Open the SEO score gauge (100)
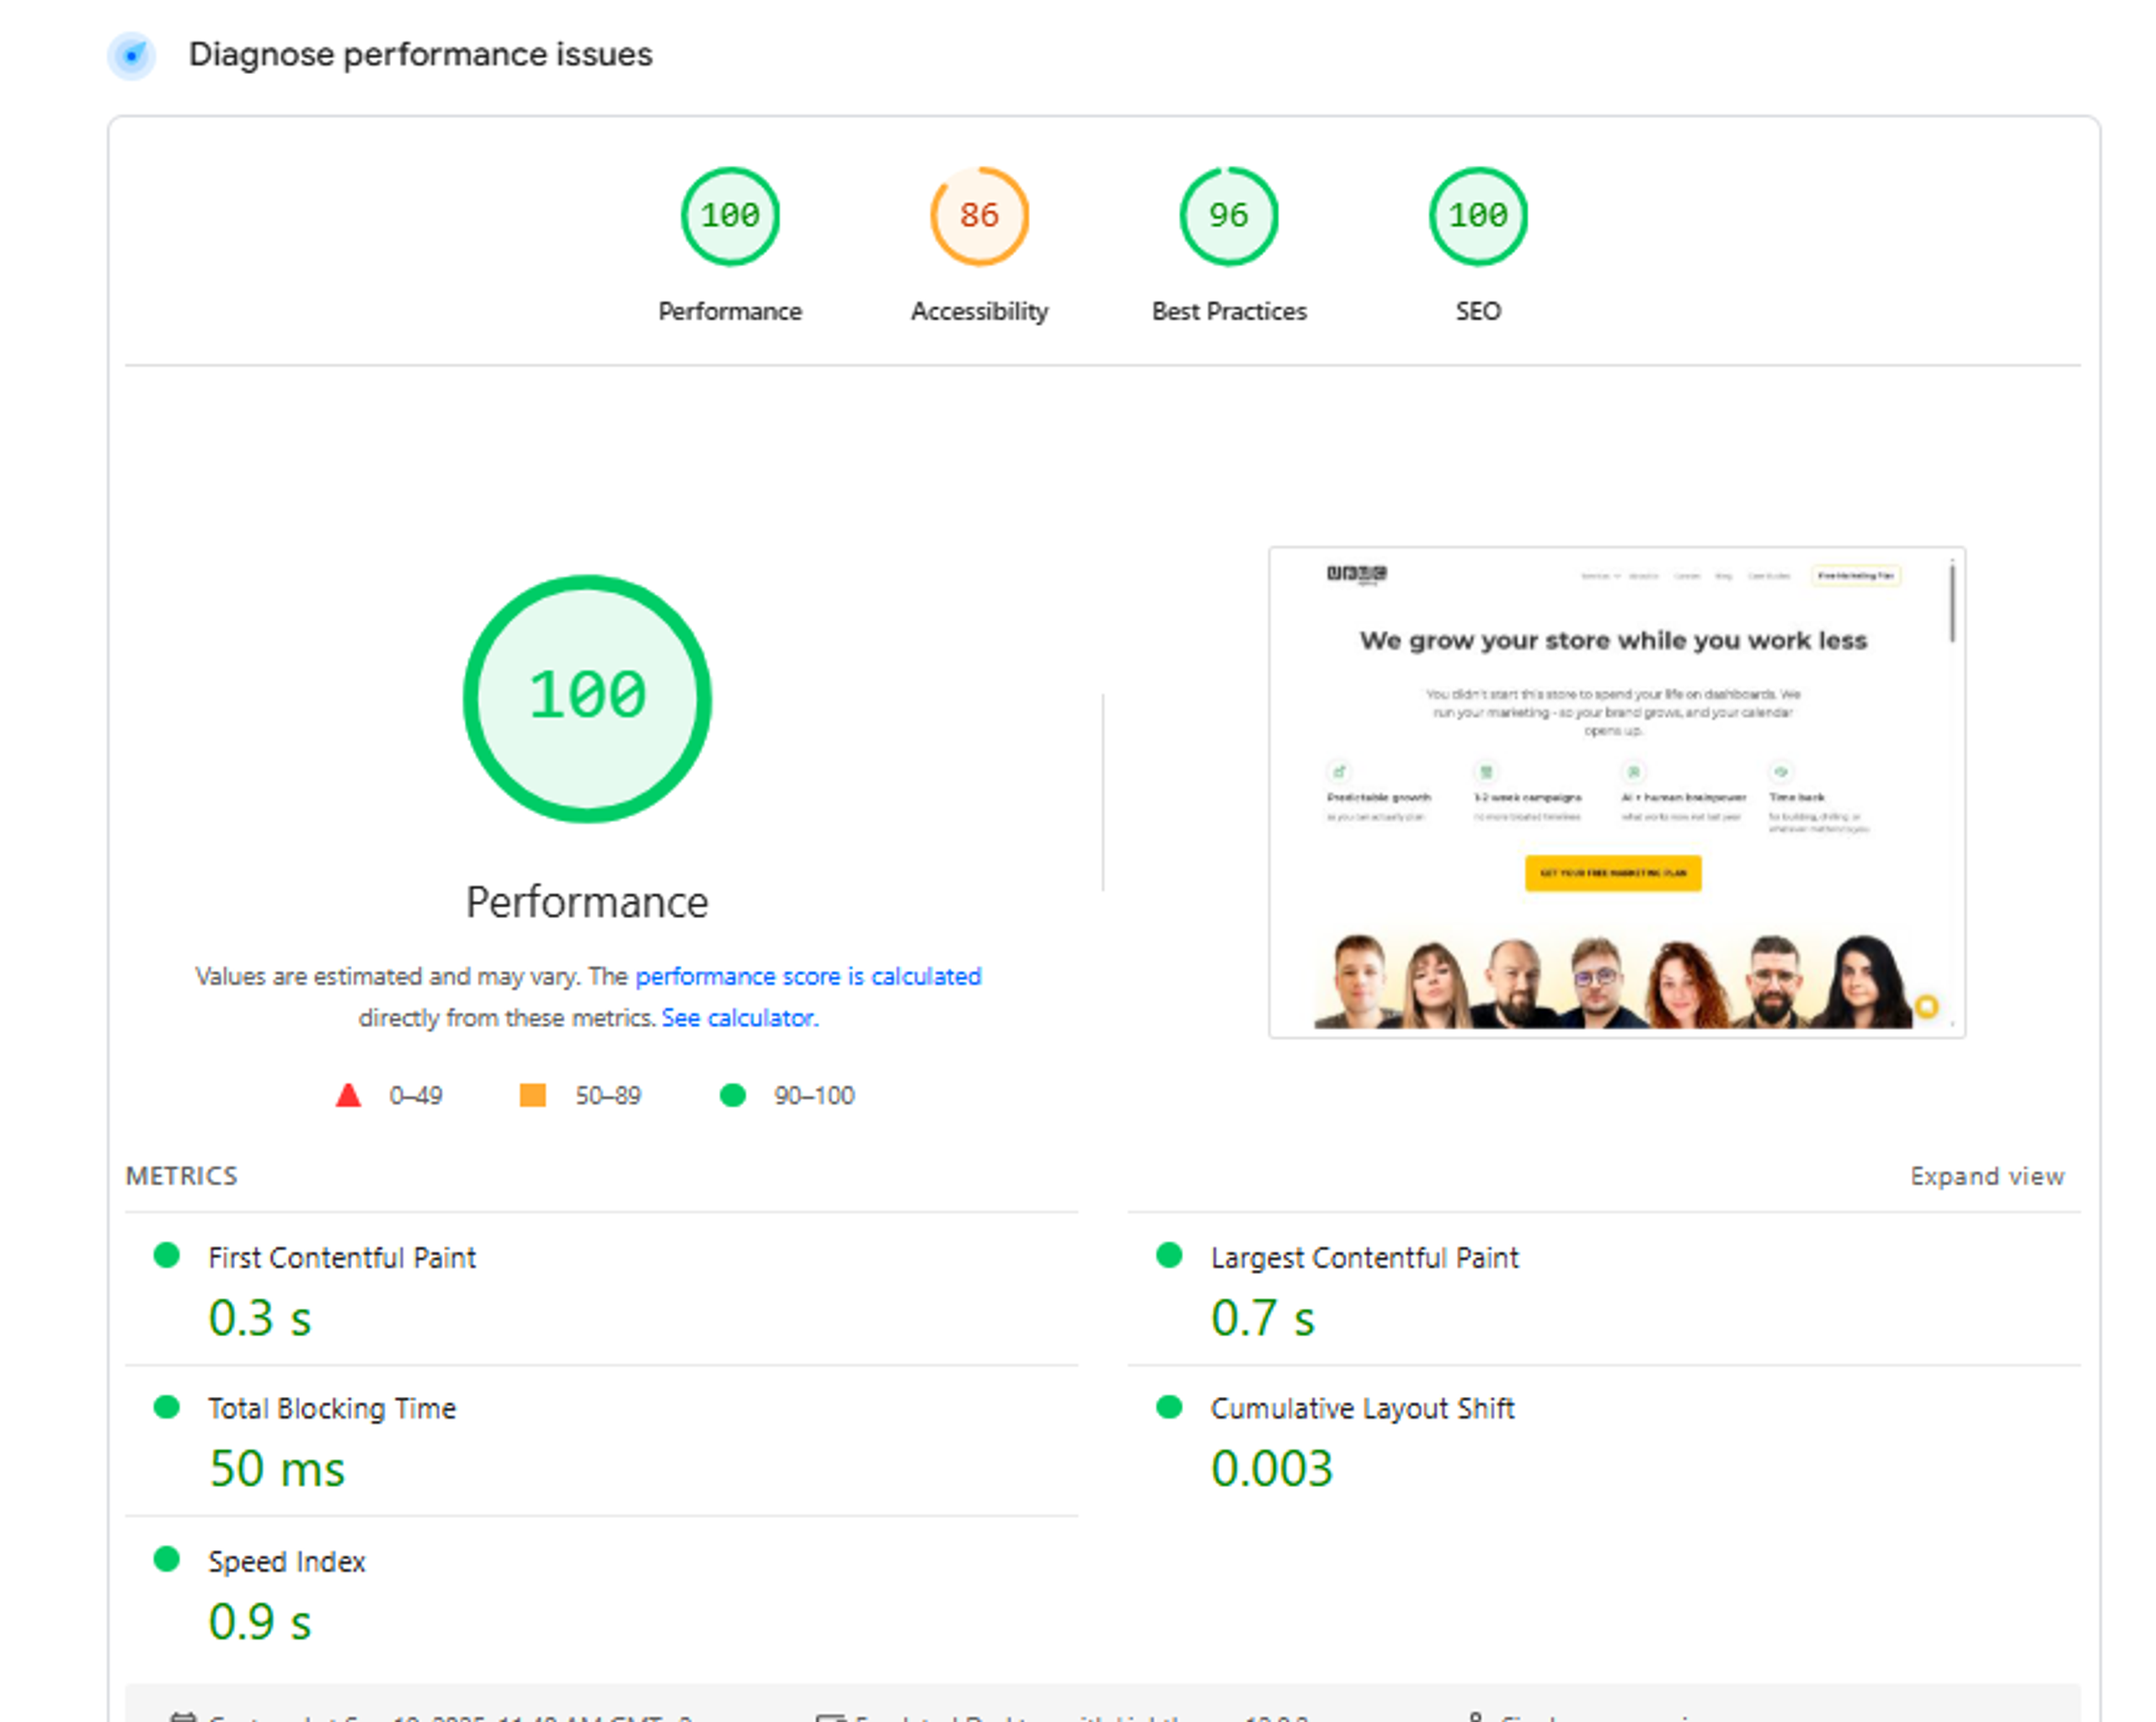This screenshot has width=2156, height=1722. click(x=1477, y=216)
